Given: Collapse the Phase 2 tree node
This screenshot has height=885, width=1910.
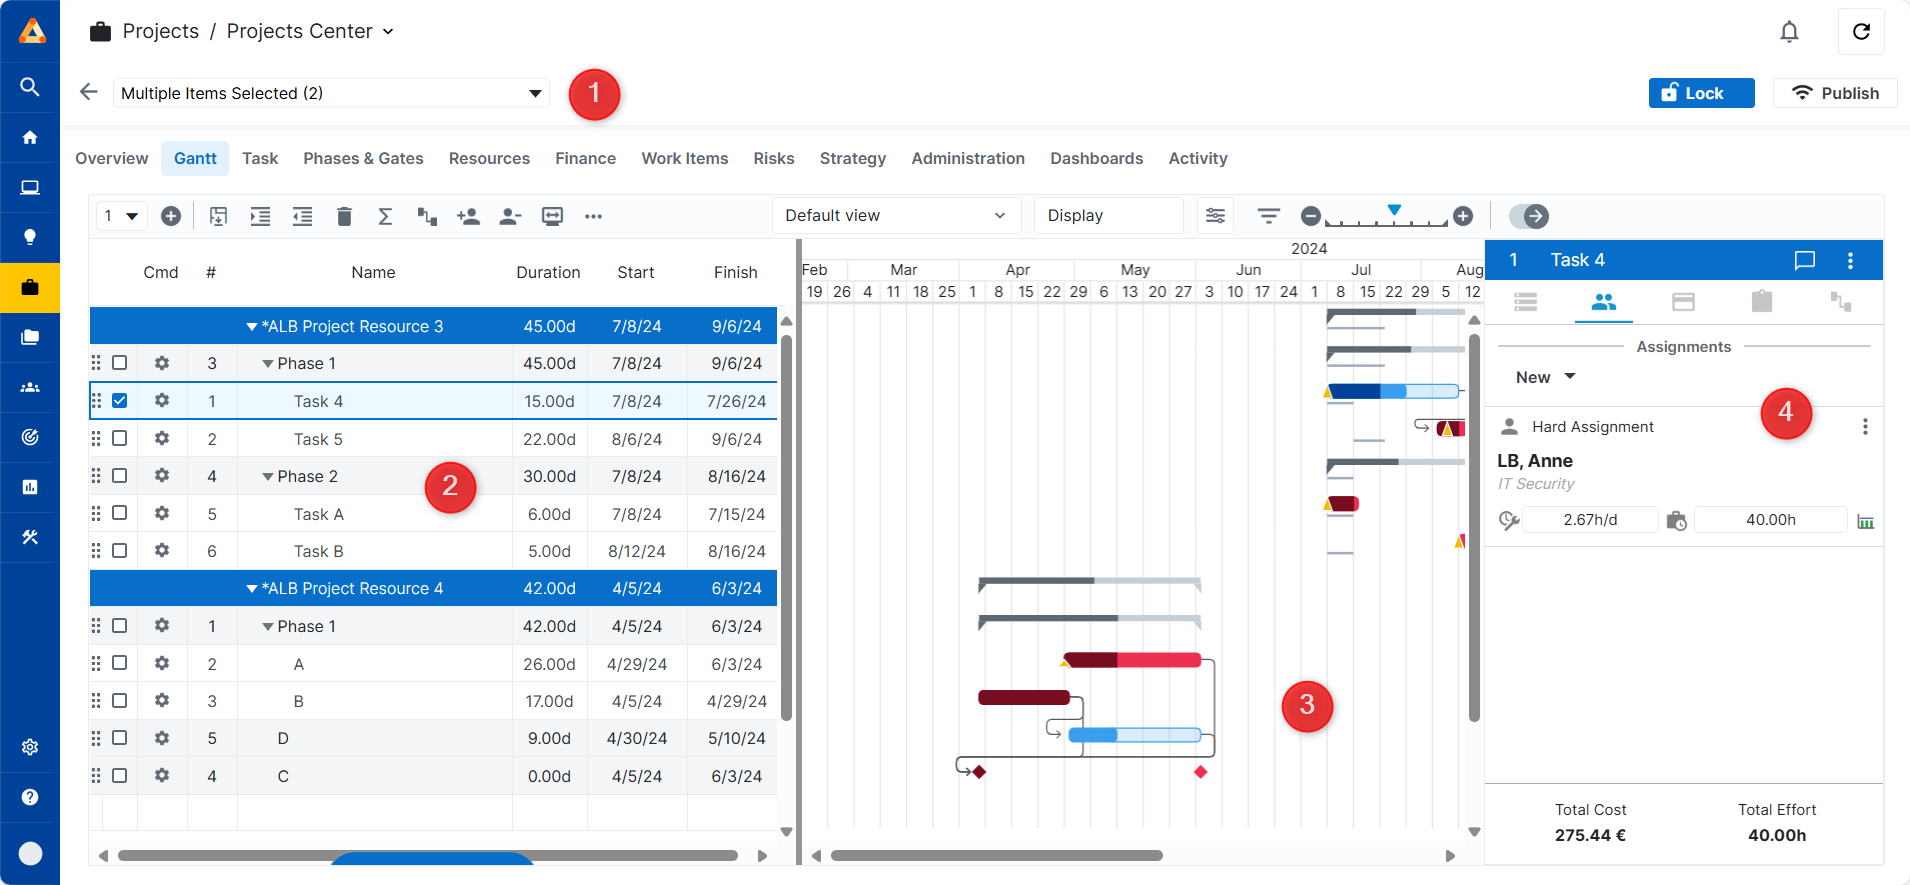Looking at the screenshot, I should pos(268,477).
